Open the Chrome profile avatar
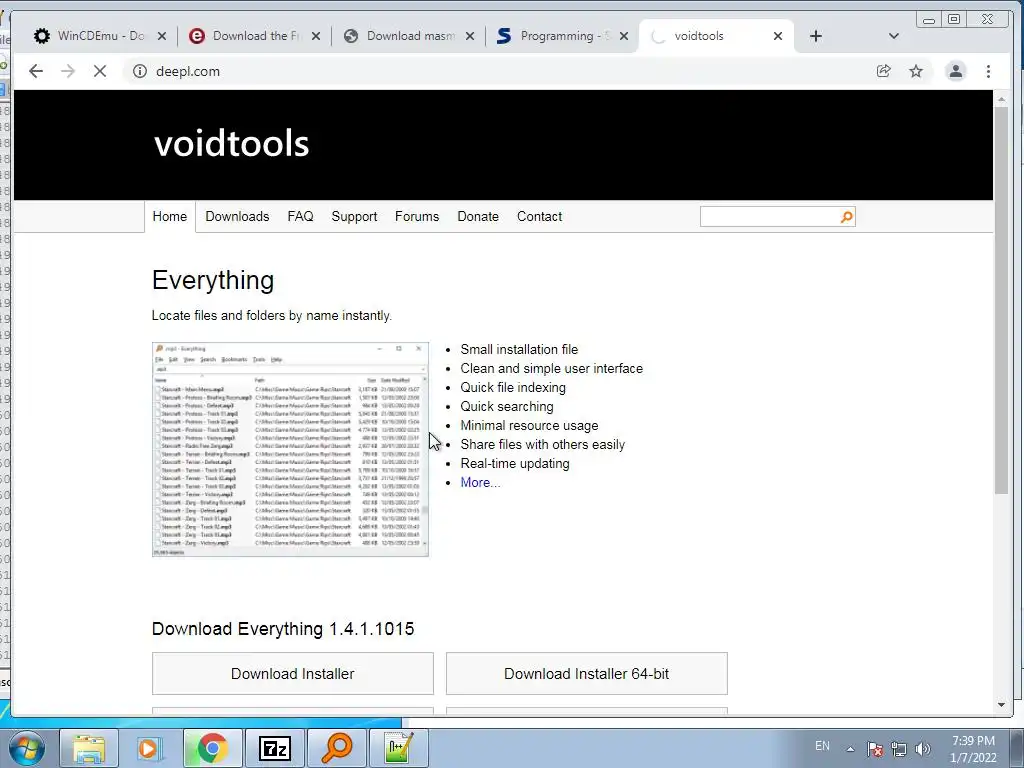Viewport: 1024px width, 768px height. [x=955, y=71]
